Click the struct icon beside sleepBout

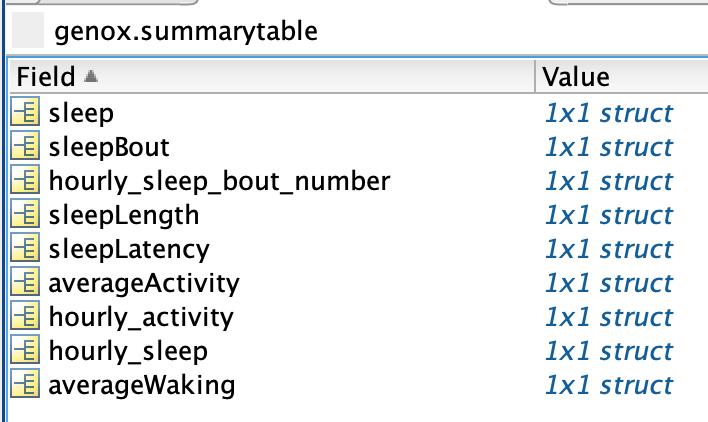(x=25, y=145)
